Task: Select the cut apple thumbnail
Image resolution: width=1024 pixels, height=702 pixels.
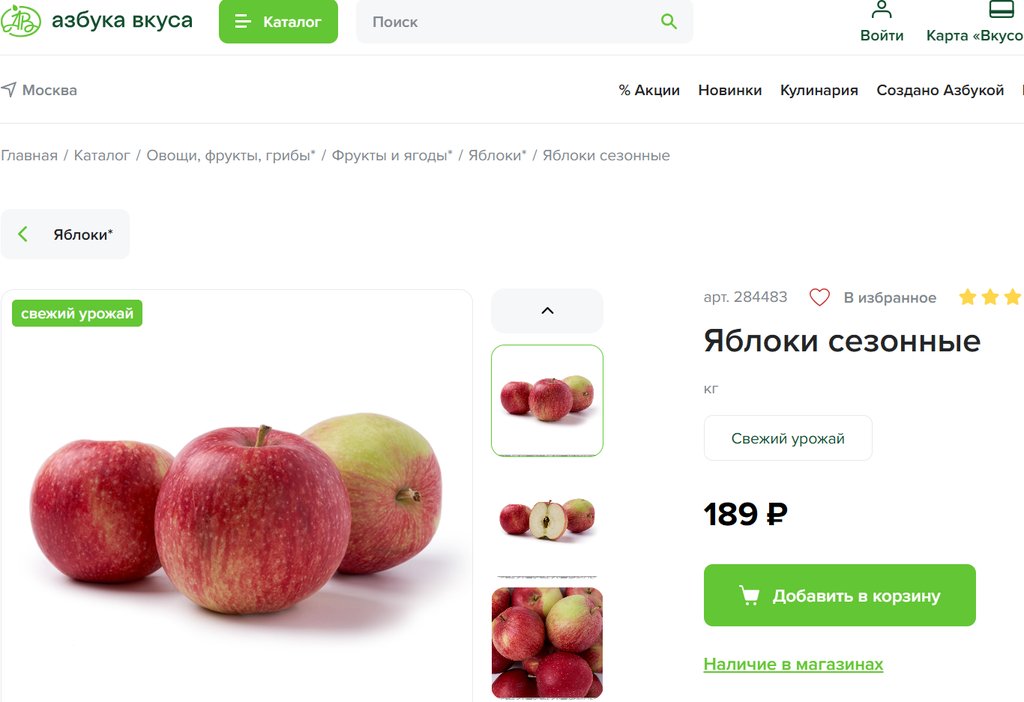Action: [547, 518]
